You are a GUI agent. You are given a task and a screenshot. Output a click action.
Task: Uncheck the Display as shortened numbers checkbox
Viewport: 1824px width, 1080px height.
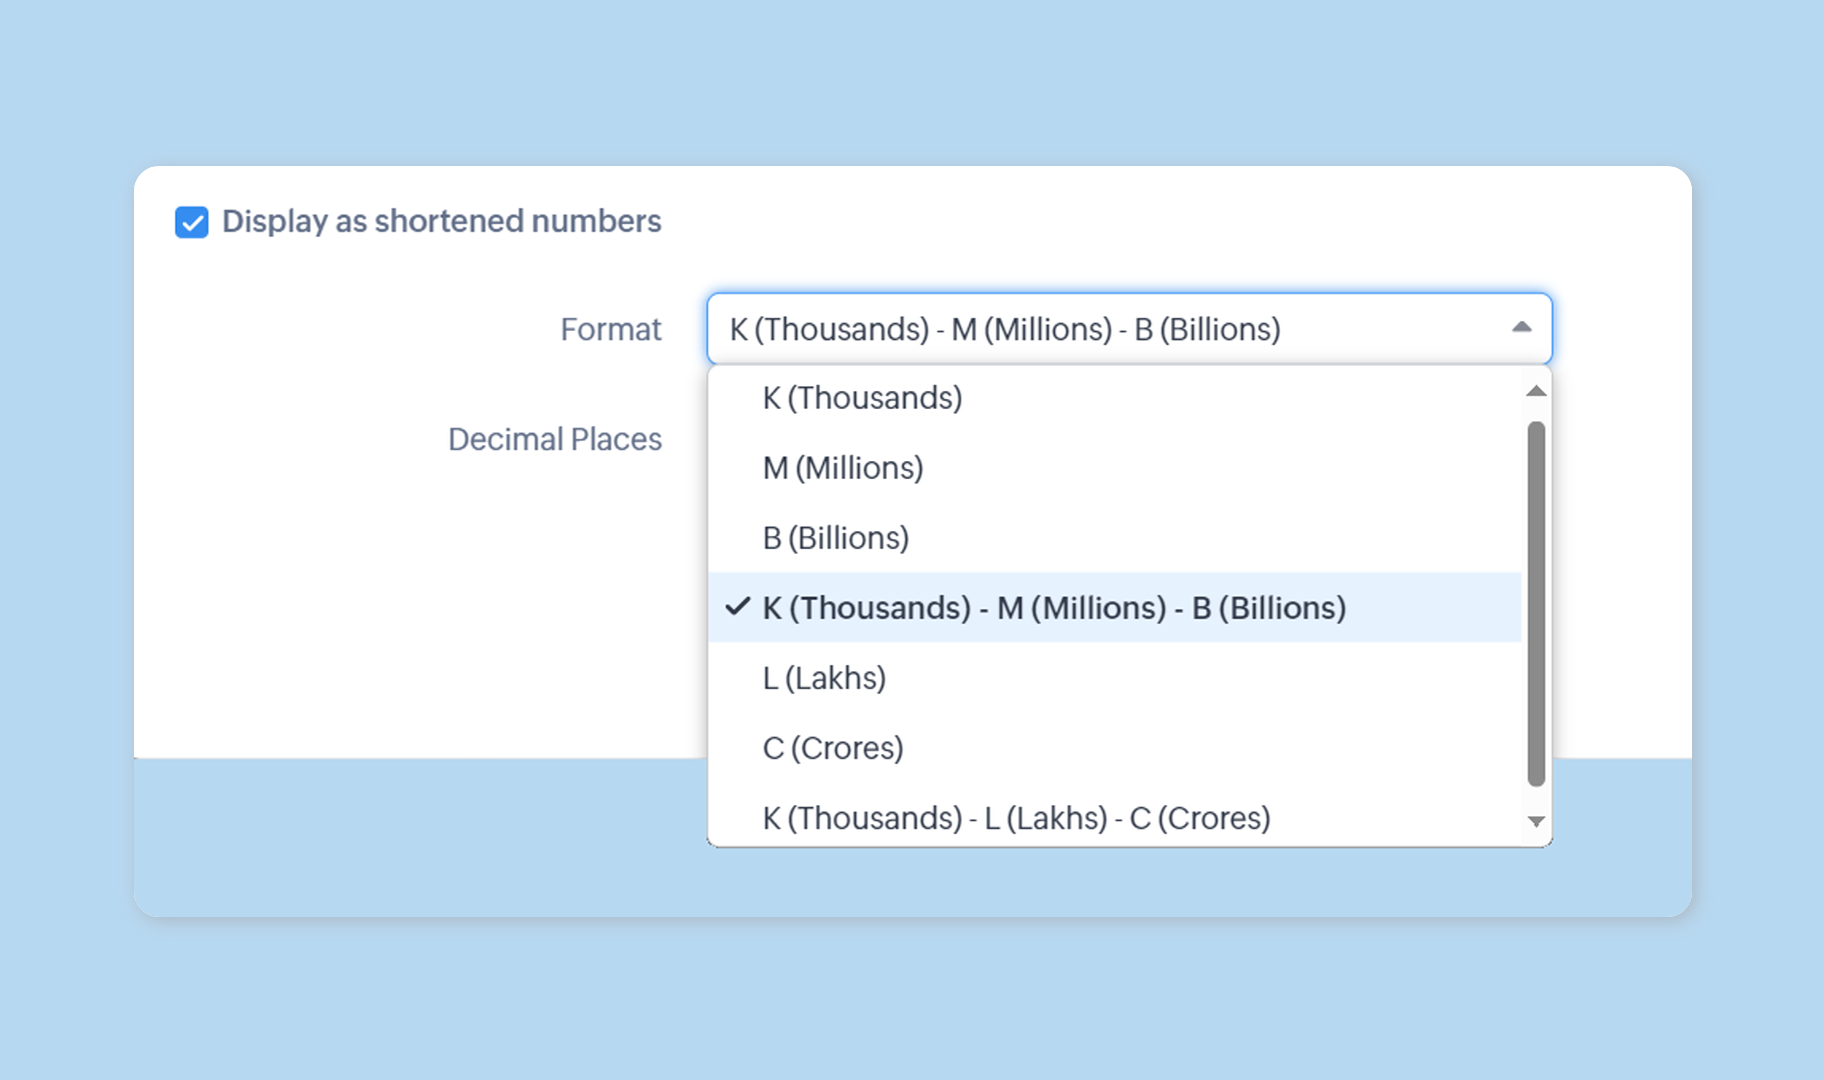(192, 222)
